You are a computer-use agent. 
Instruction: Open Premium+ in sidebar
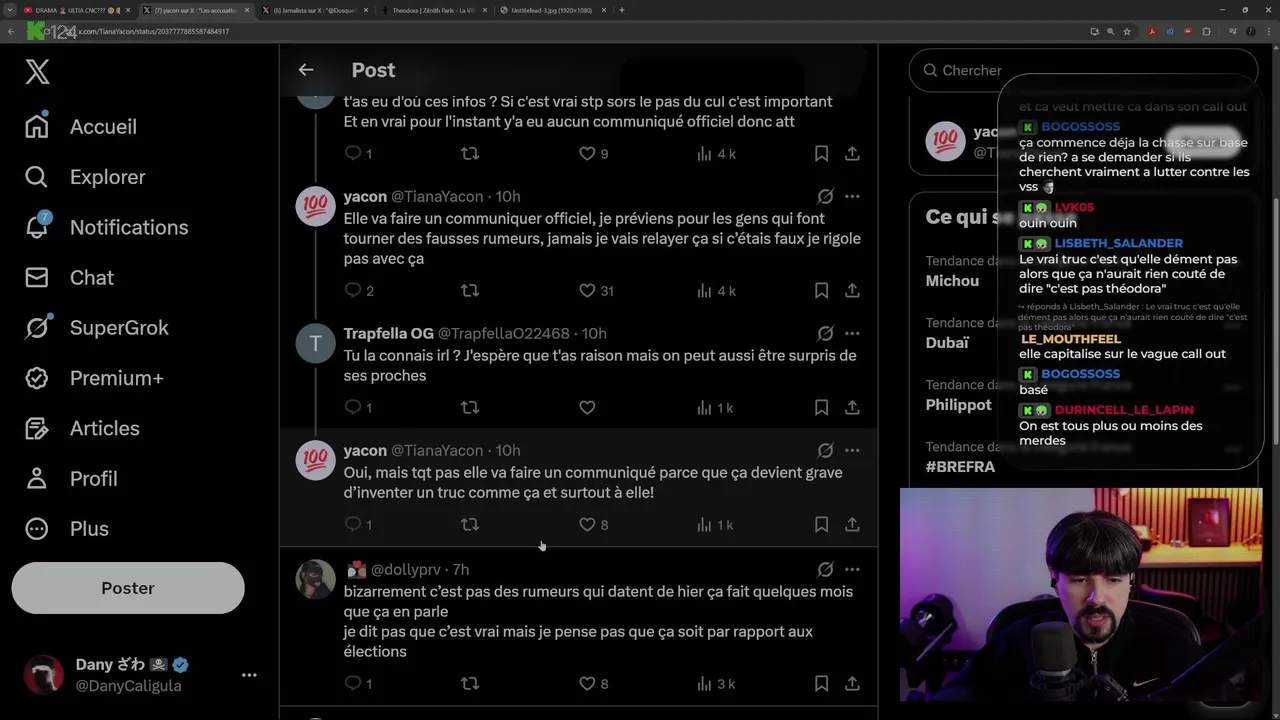tap(94, 378)
